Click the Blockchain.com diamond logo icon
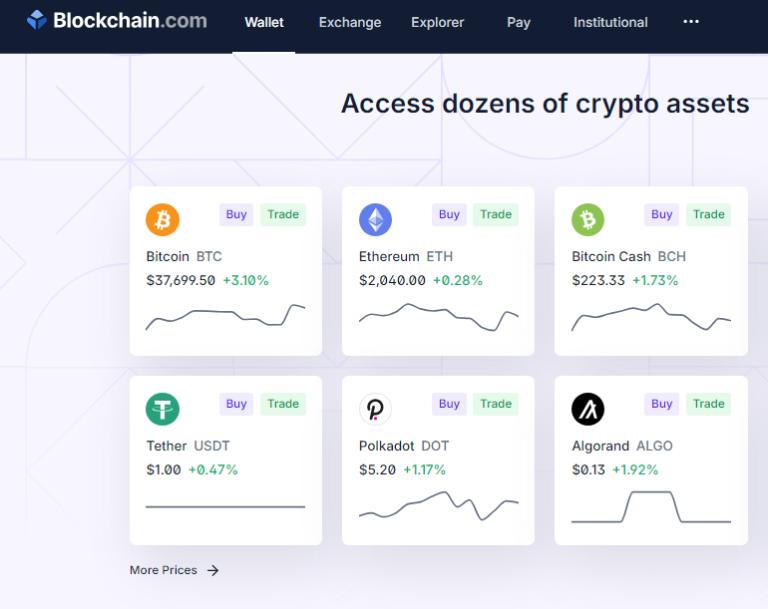 click(37, 20)
